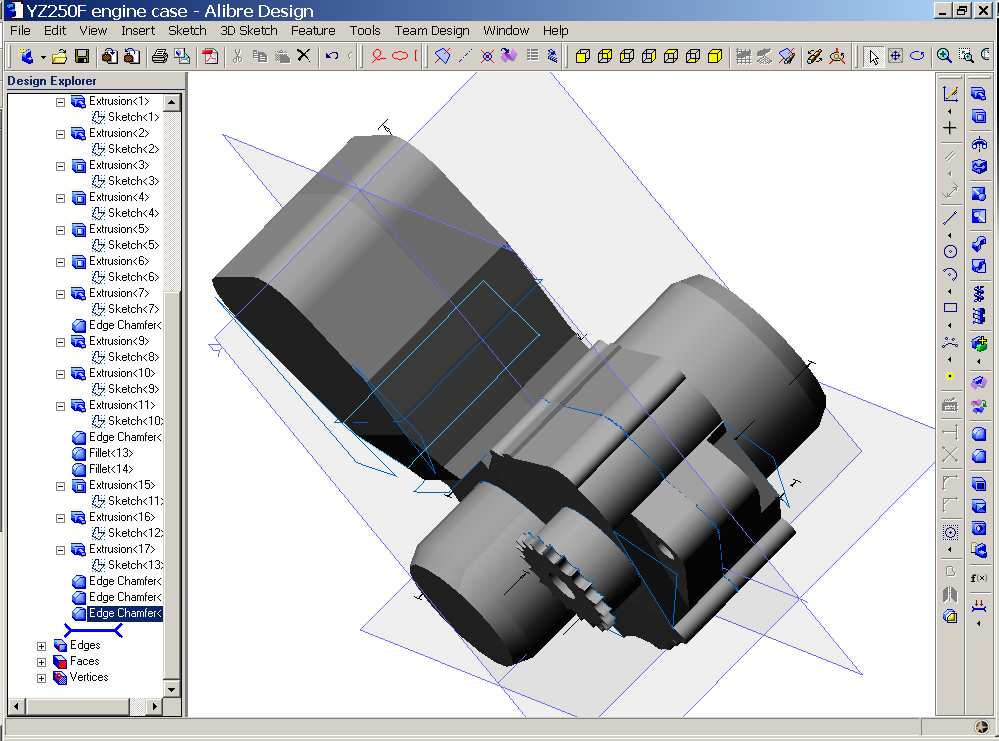Image resolution: width=999 pixels, height=741 pixels.
Task: Select Sketch<5> in Design Explorer
Action: click(133, 245)
